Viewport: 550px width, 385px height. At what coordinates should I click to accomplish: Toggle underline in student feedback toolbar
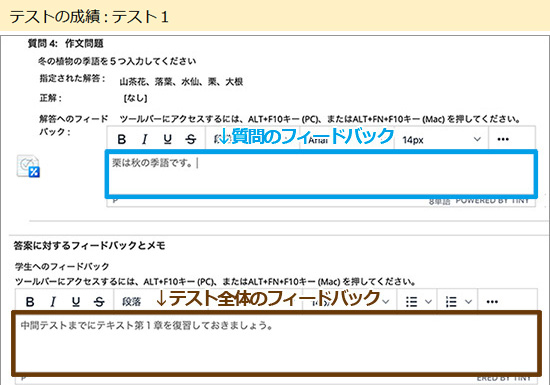76,302
